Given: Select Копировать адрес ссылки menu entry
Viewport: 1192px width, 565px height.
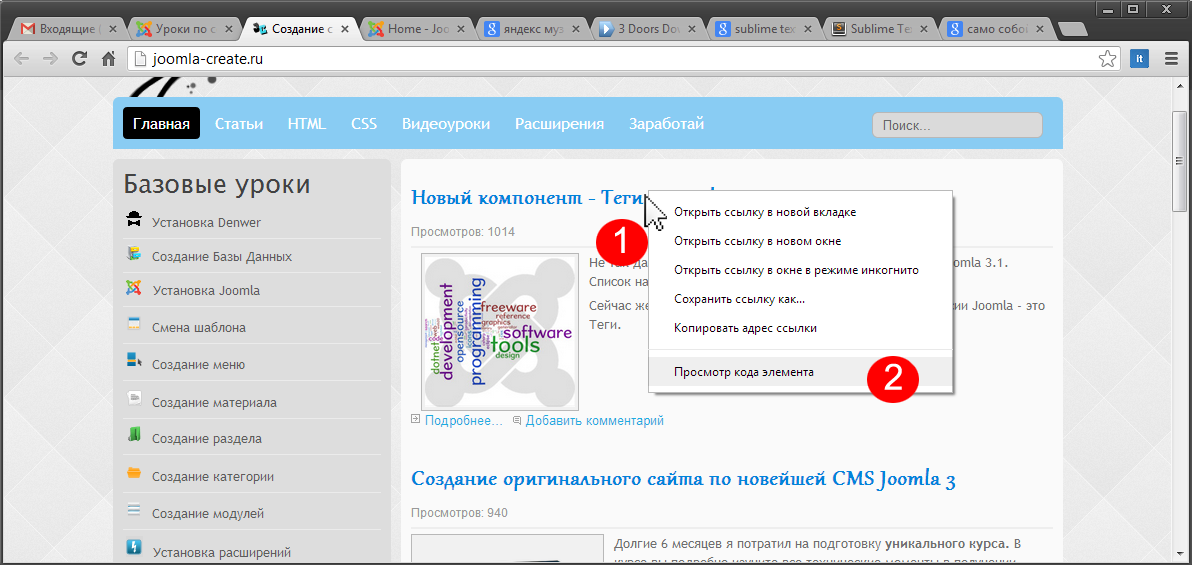Looking at the screenshot, I should coord(745,328).
